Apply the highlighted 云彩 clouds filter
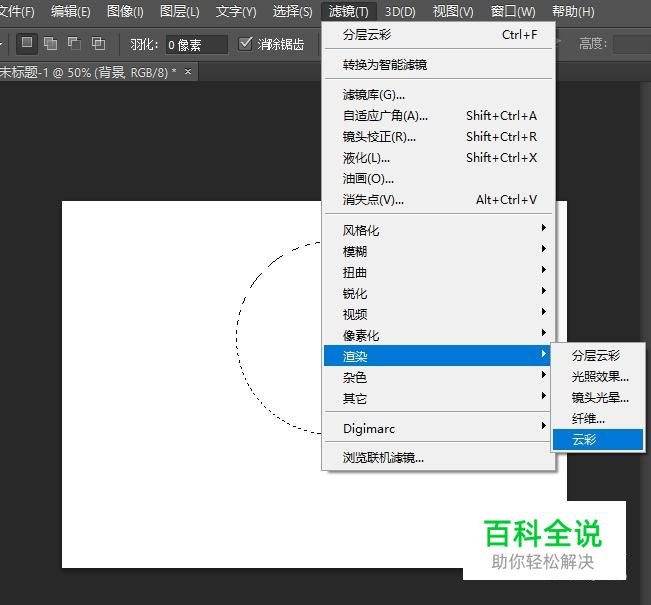 [598, 439]
